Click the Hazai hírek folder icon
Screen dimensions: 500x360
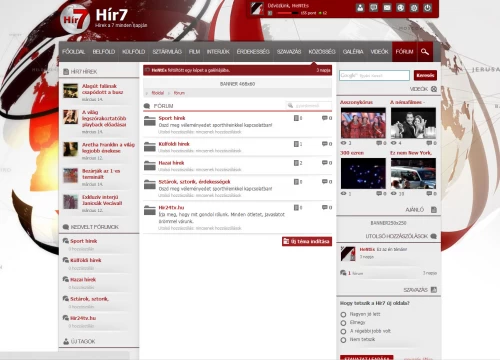pyautogui.click(x=150, y=165)
